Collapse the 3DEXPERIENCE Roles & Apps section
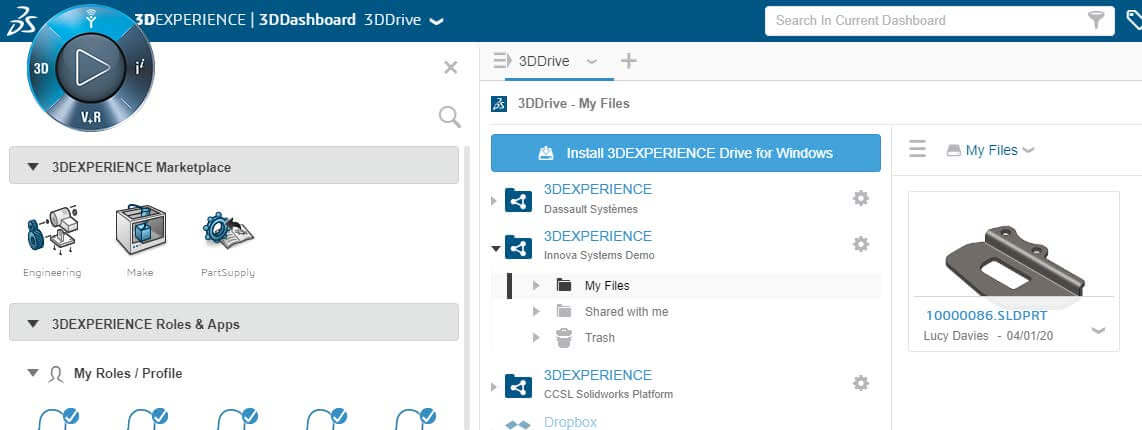Screen dimensions: 1142x430 click(32, 324)
